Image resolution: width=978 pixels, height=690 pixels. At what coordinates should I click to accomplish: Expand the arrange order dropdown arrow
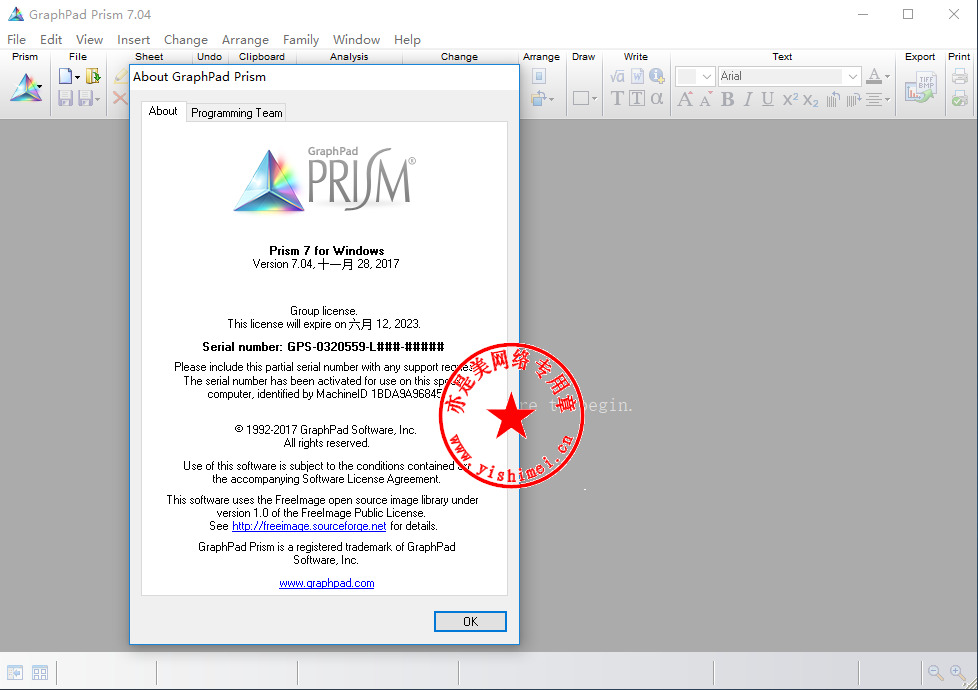(551, 99)
